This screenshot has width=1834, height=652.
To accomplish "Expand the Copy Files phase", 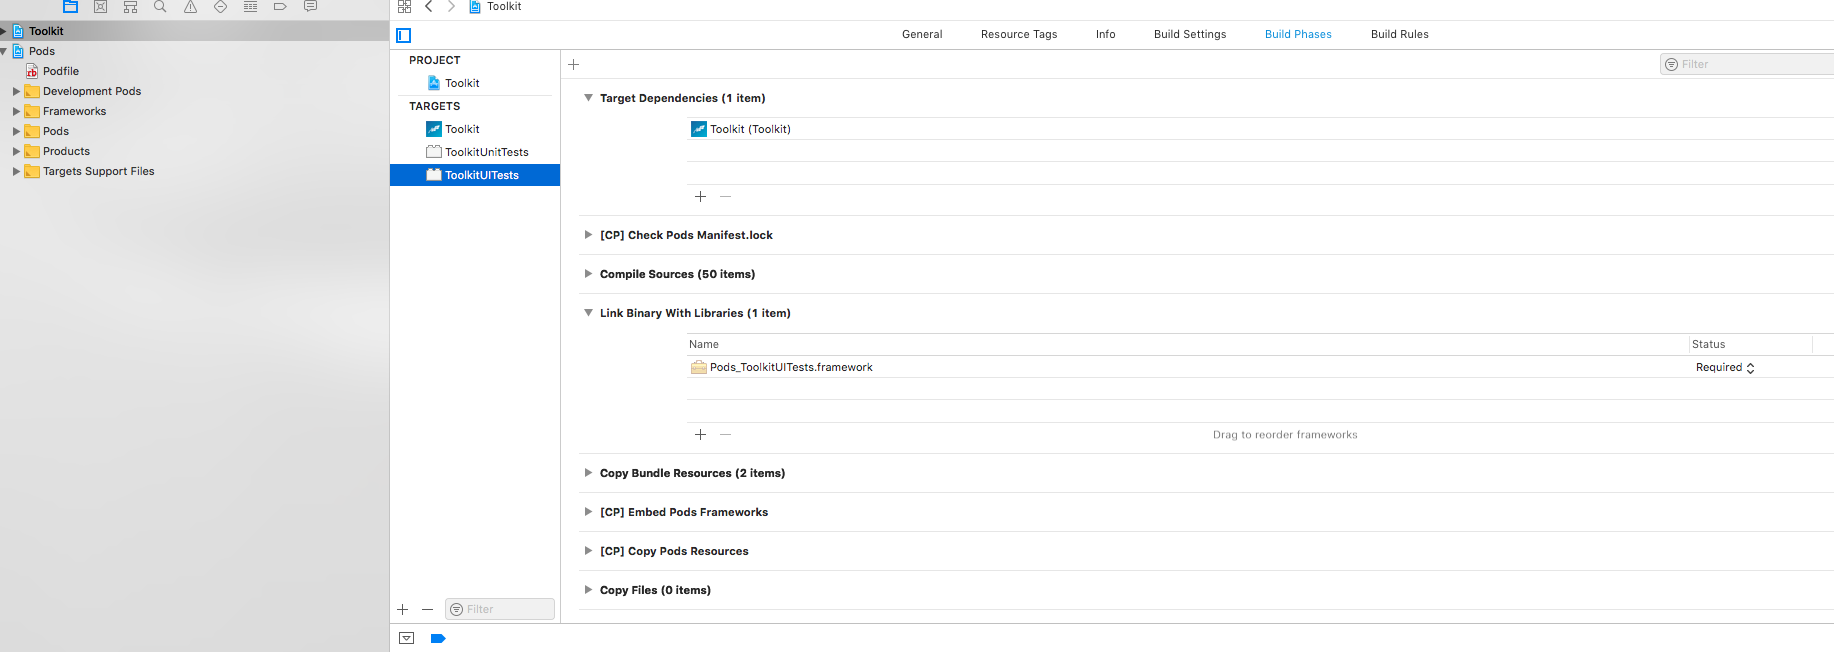I will pyautogui.click(x=588, y=590).
